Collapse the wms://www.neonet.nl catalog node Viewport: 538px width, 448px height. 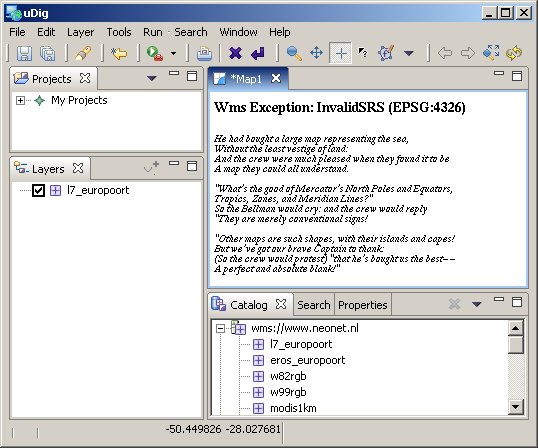220,329
